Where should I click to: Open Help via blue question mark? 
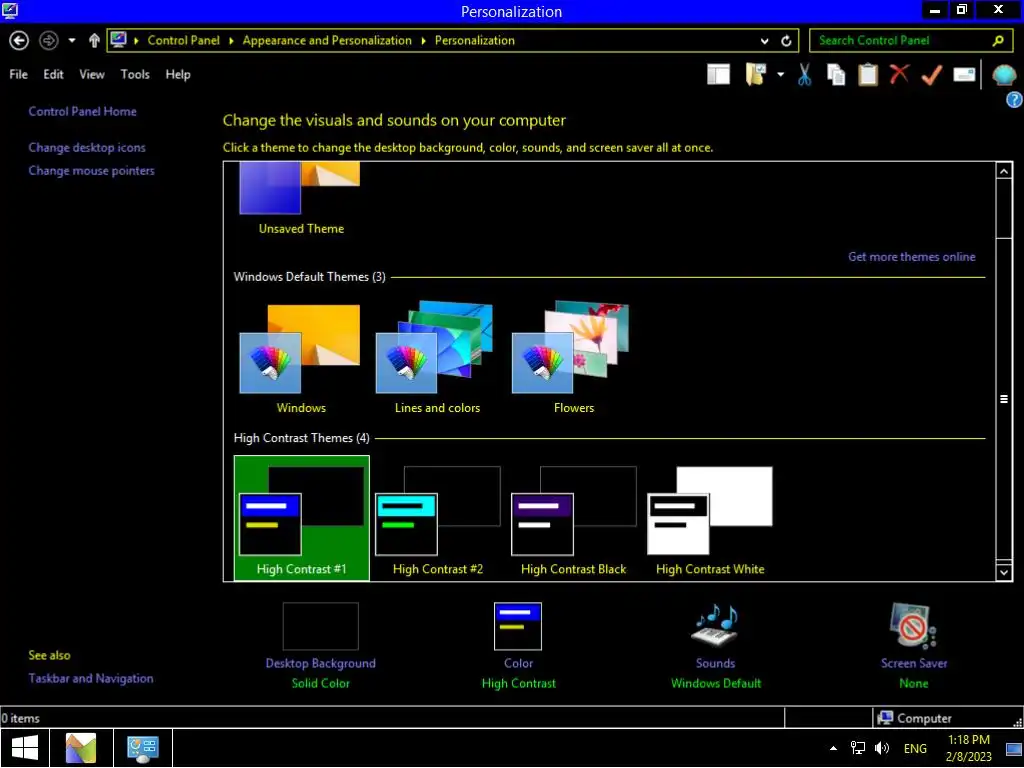point(1014,100)
